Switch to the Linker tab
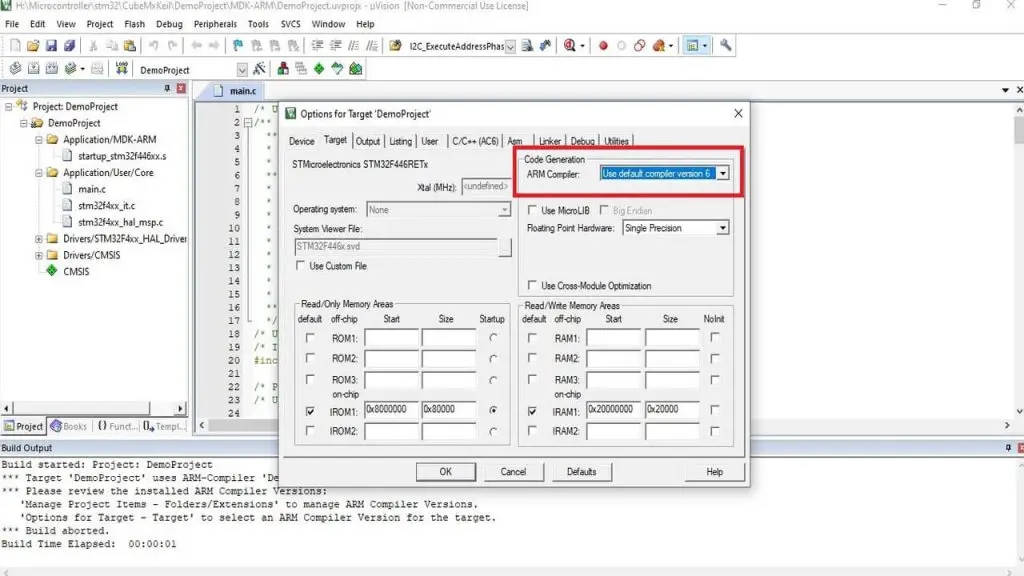Image resolution: width=1024 pixels, height=576 pixels. 549,141
